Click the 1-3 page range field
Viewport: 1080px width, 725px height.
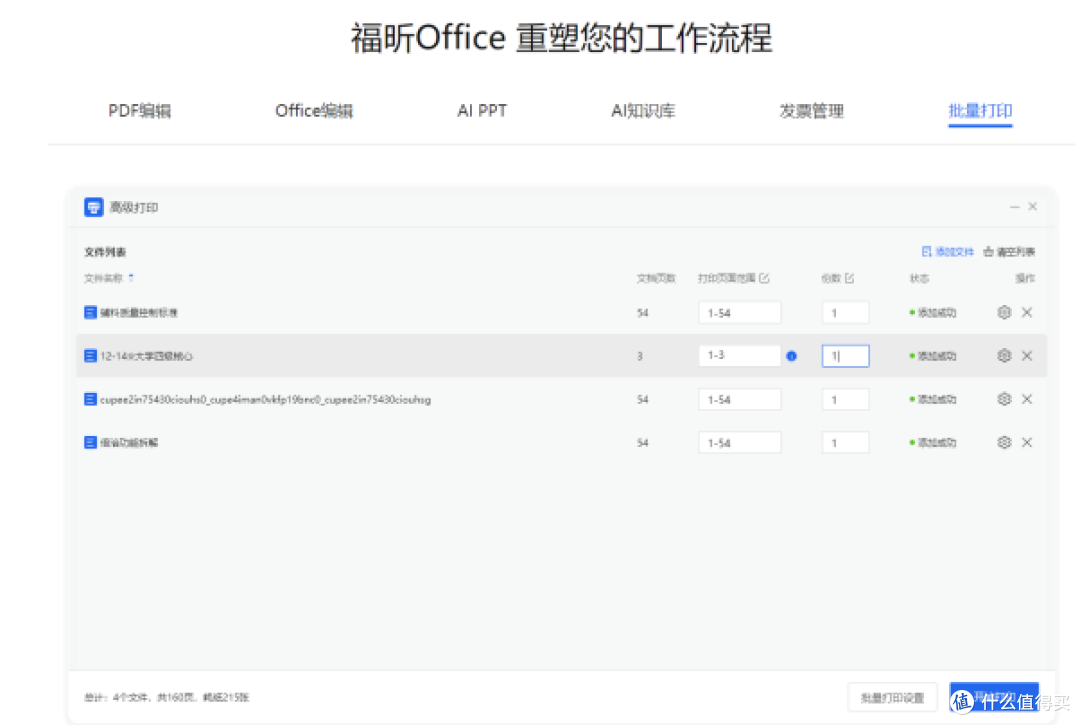(739, 356)
